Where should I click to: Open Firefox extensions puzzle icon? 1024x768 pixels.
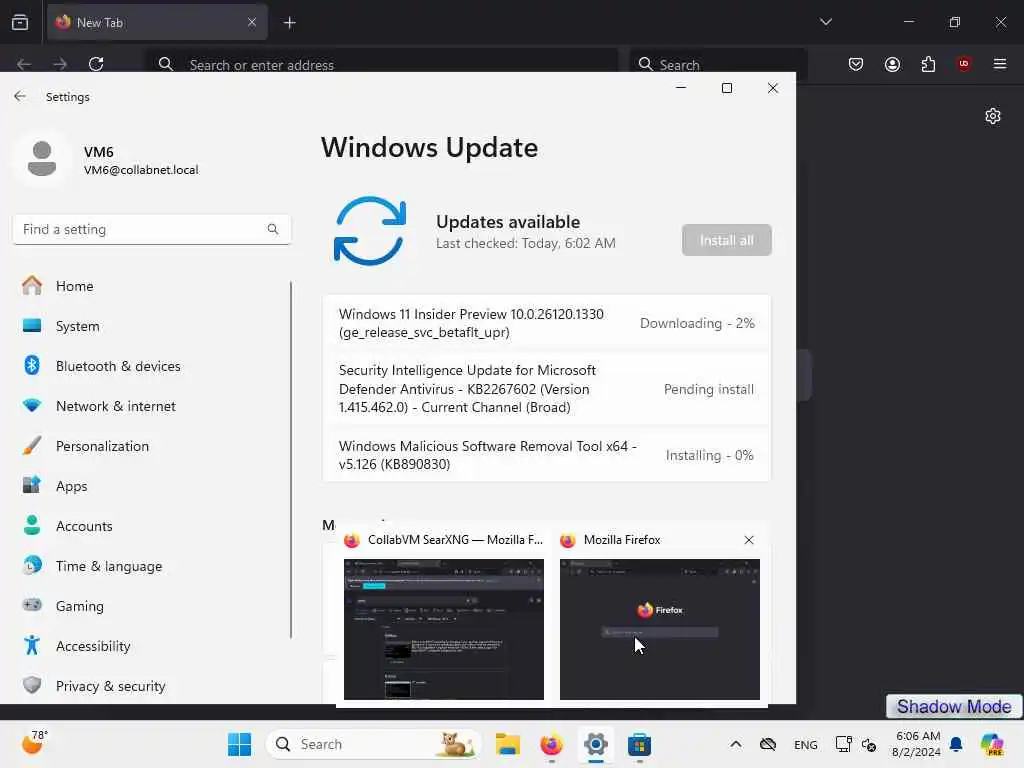coord(928,64)
